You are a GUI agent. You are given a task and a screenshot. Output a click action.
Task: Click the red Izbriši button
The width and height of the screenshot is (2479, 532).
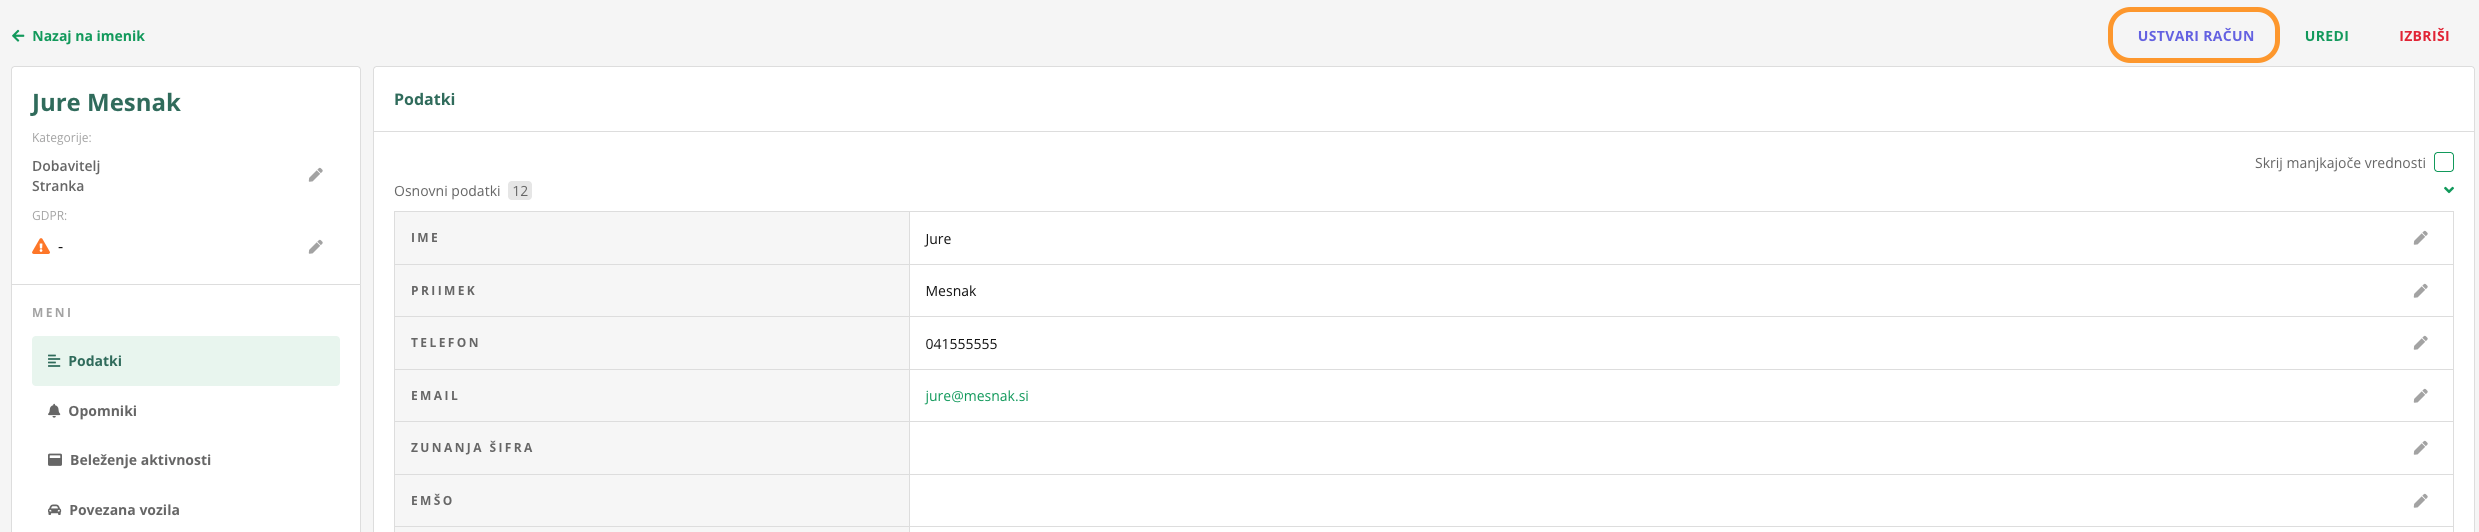[x=2423, y=36]
